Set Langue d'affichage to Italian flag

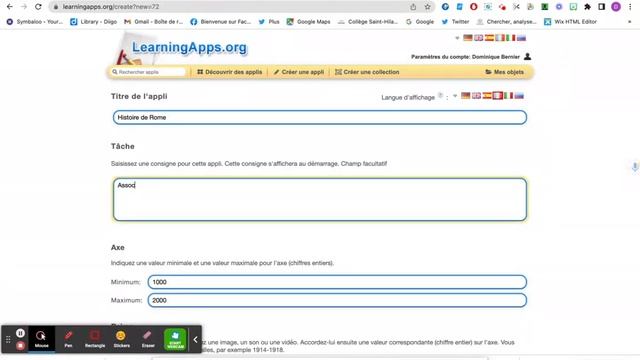click(x=508, y=96)
